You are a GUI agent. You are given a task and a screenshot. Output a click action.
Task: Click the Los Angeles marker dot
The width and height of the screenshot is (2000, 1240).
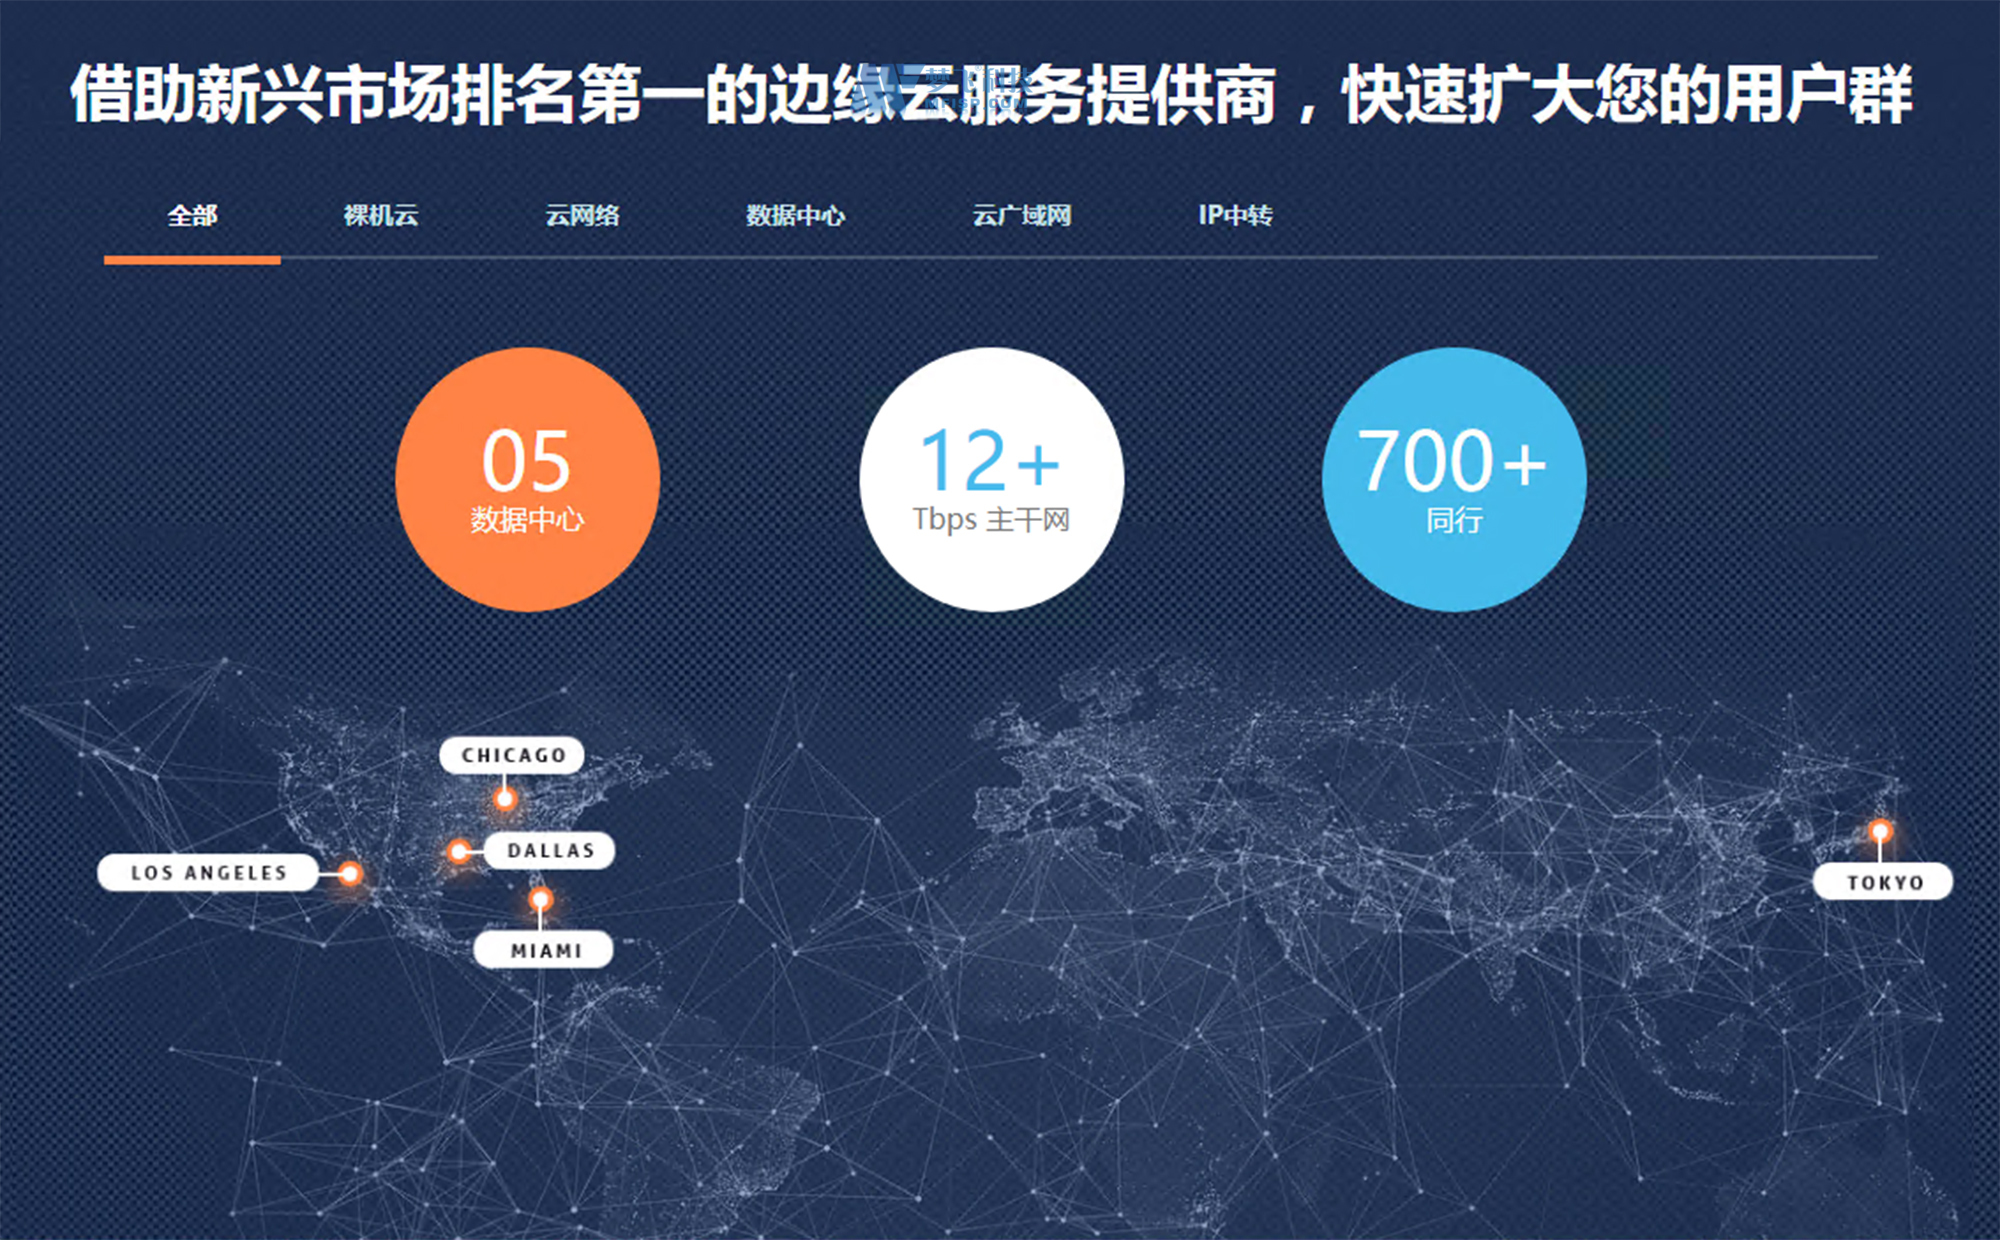[x=350, y=873]
